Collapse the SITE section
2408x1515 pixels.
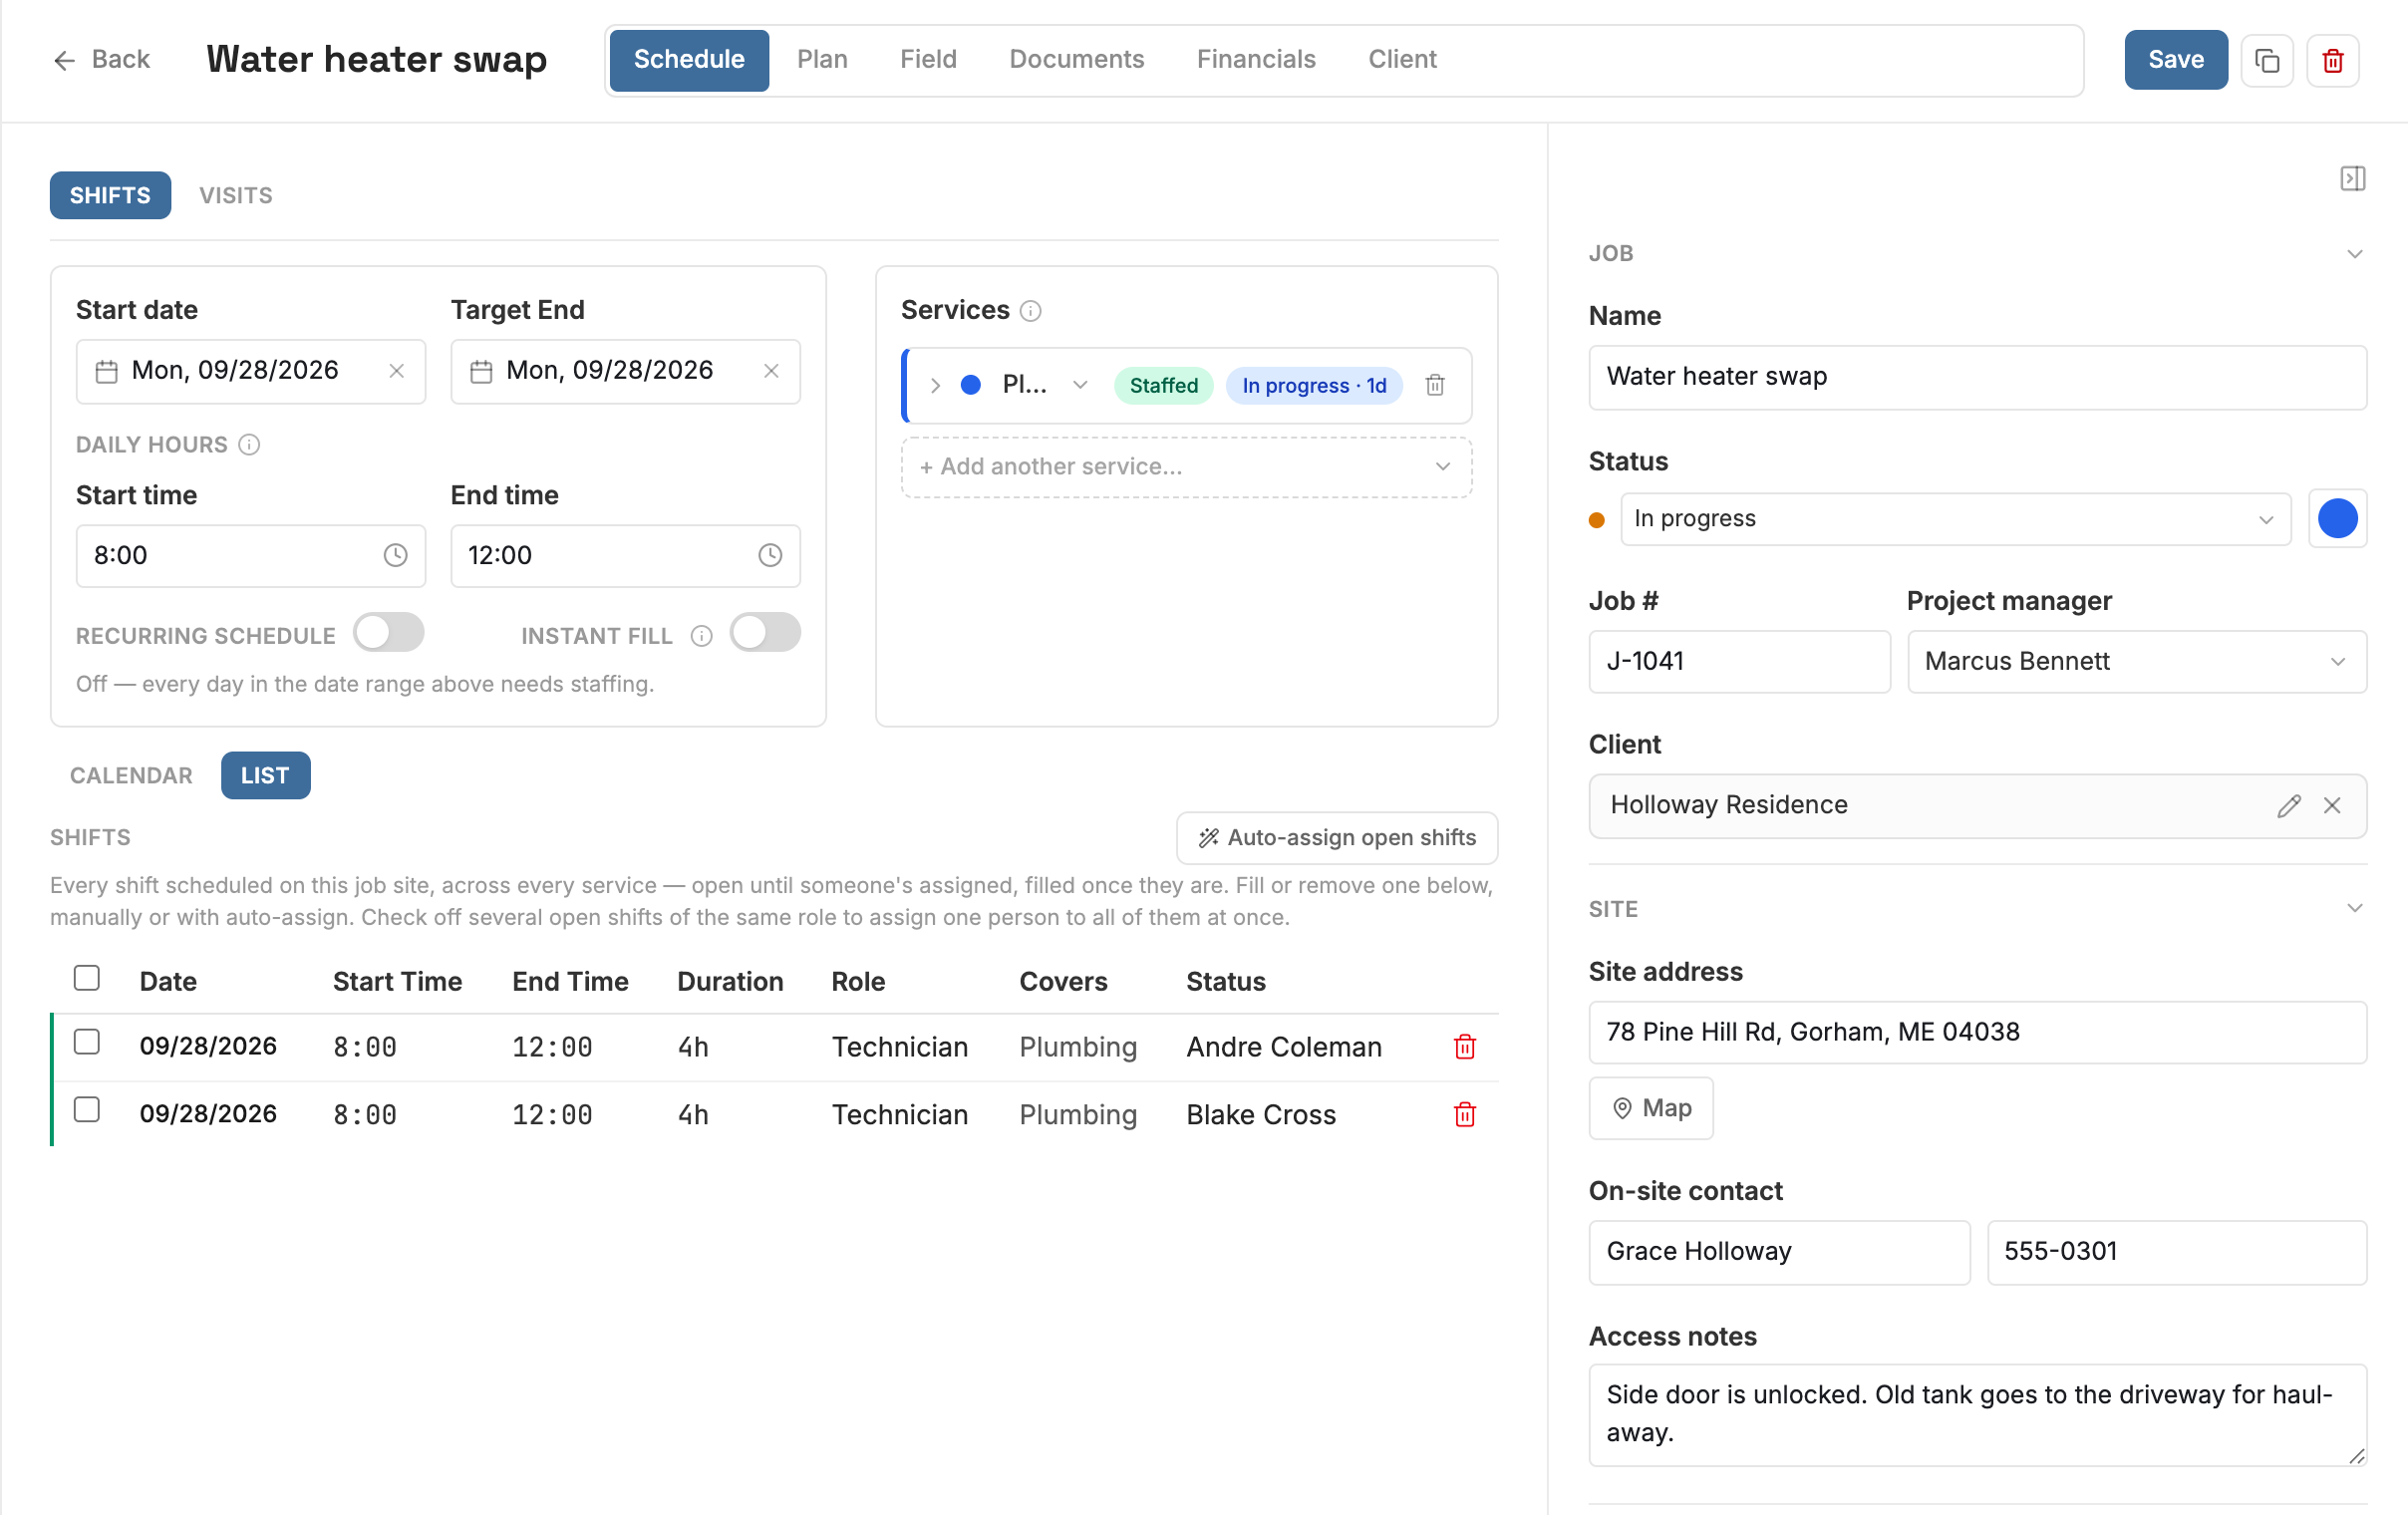click(x=2354, y=909)
